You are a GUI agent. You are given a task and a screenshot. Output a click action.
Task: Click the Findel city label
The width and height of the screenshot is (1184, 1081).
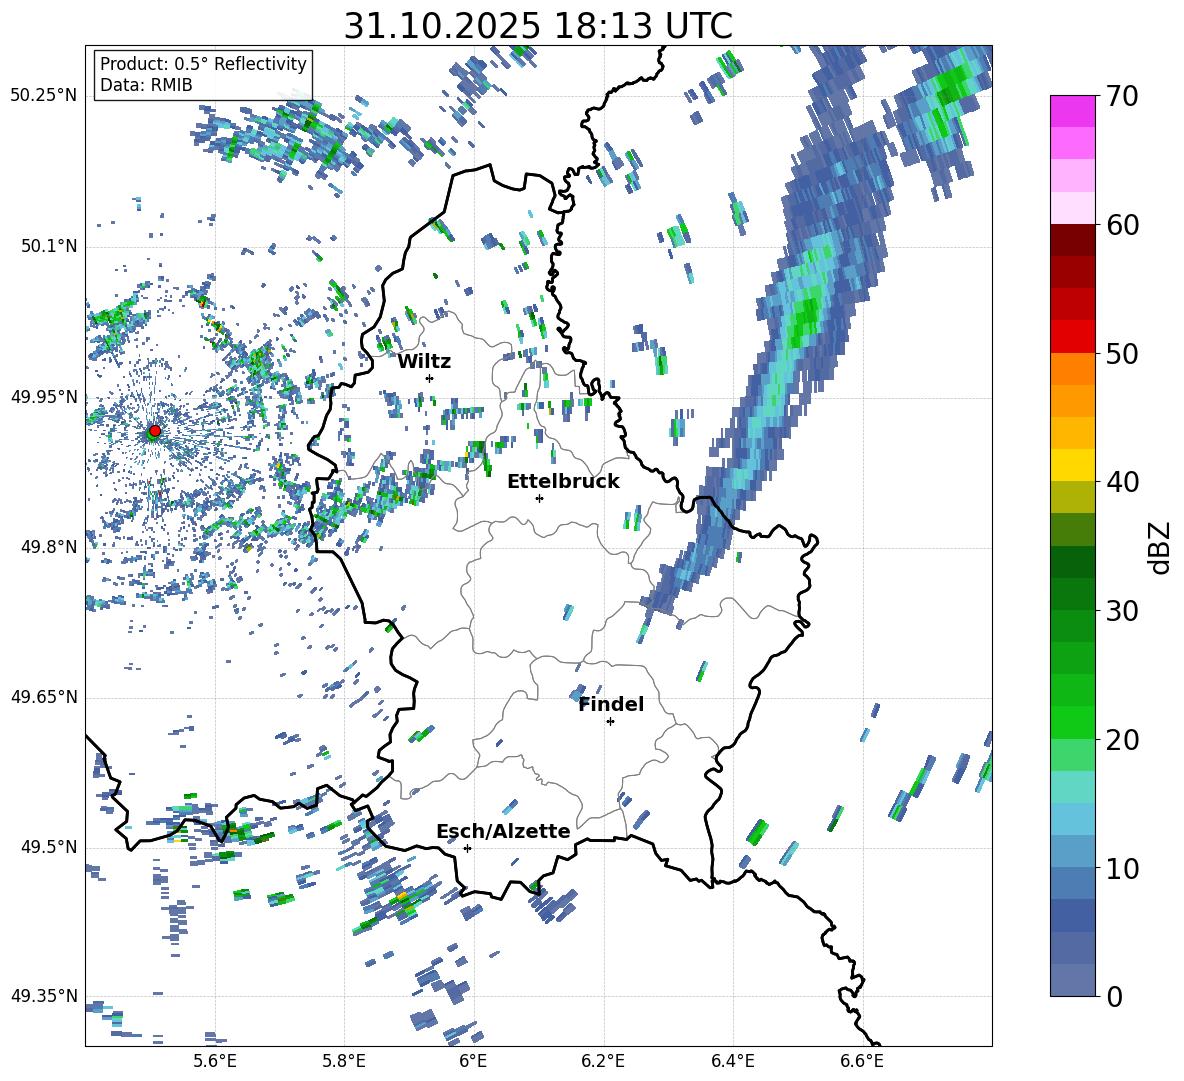[611, 704]
